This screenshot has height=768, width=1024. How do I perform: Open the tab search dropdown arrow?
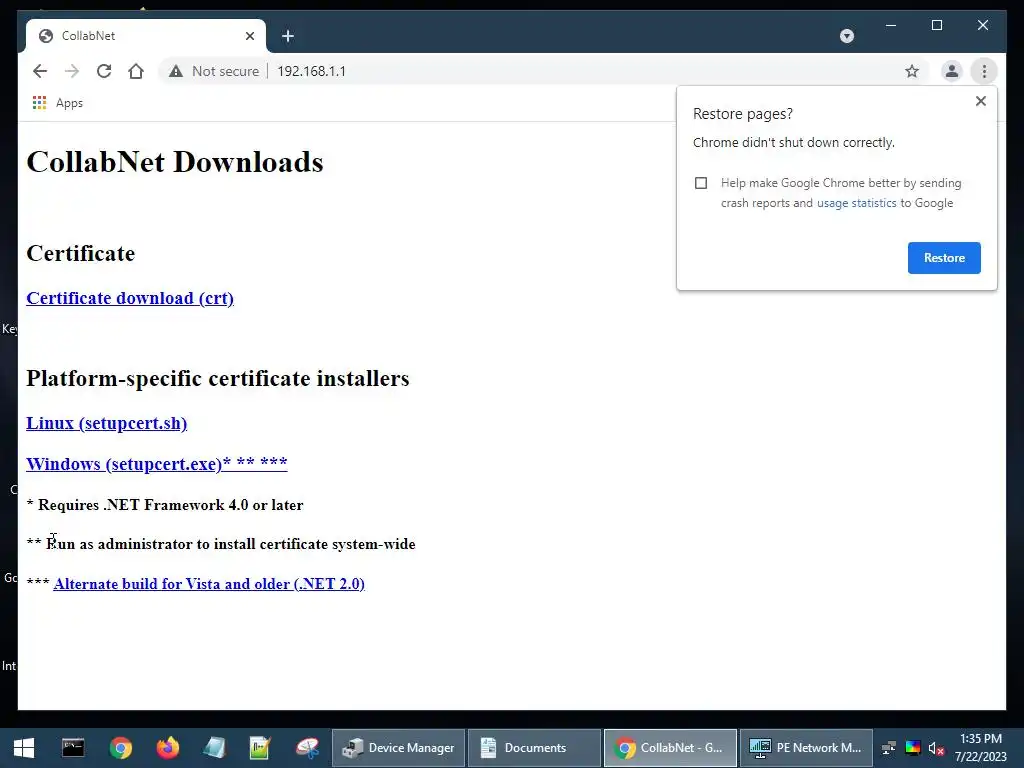(846, 36)
